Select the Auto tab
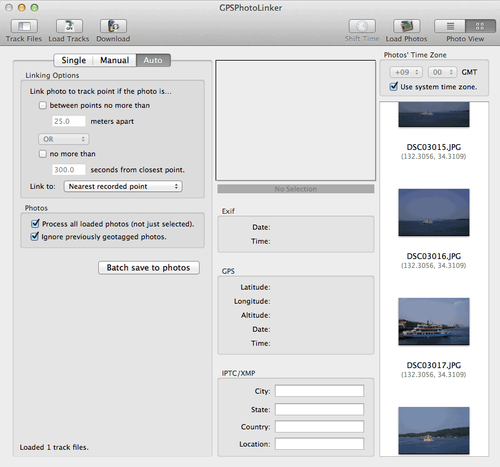The height and width of the screenshot is (467, 500). click(153, 60)
